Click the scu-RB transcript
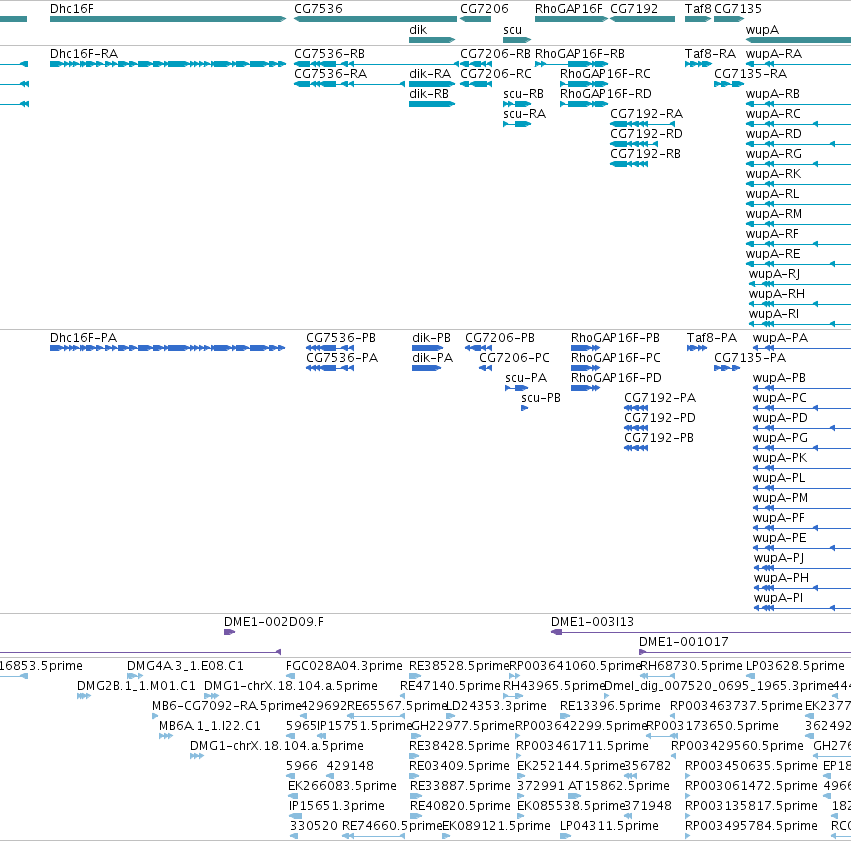This screenshot has height=841, width=851. coord(517,104)
